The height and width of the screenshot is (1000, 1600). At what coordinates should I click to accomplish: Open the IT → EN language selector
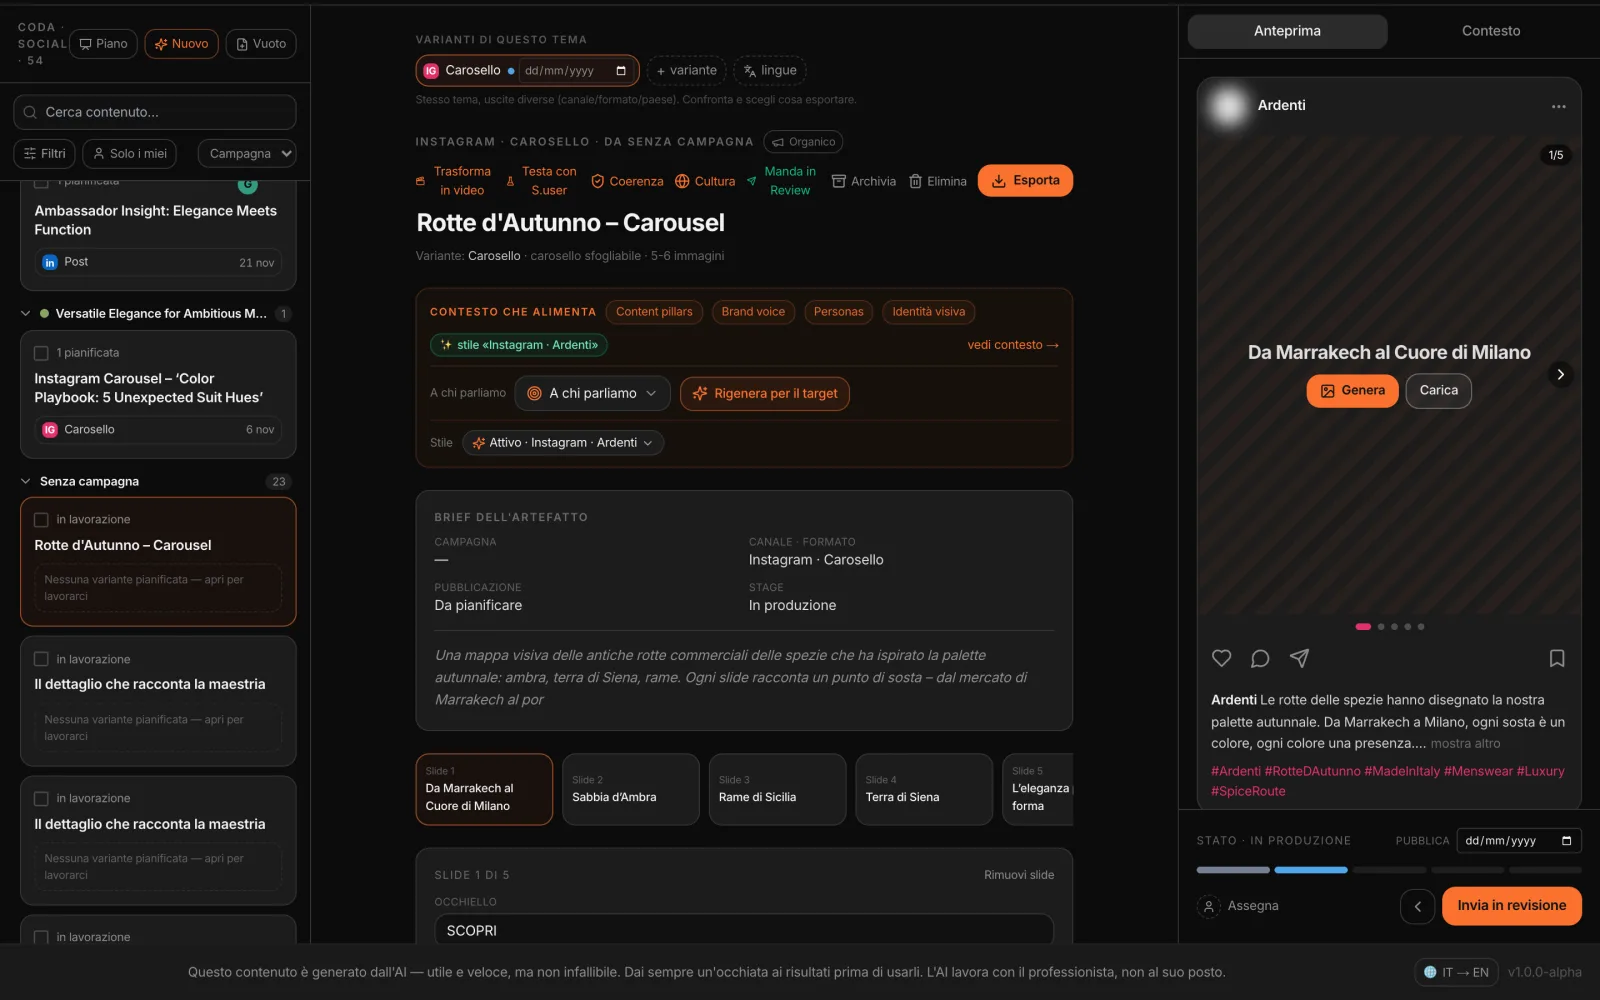tap(1456, 972)
